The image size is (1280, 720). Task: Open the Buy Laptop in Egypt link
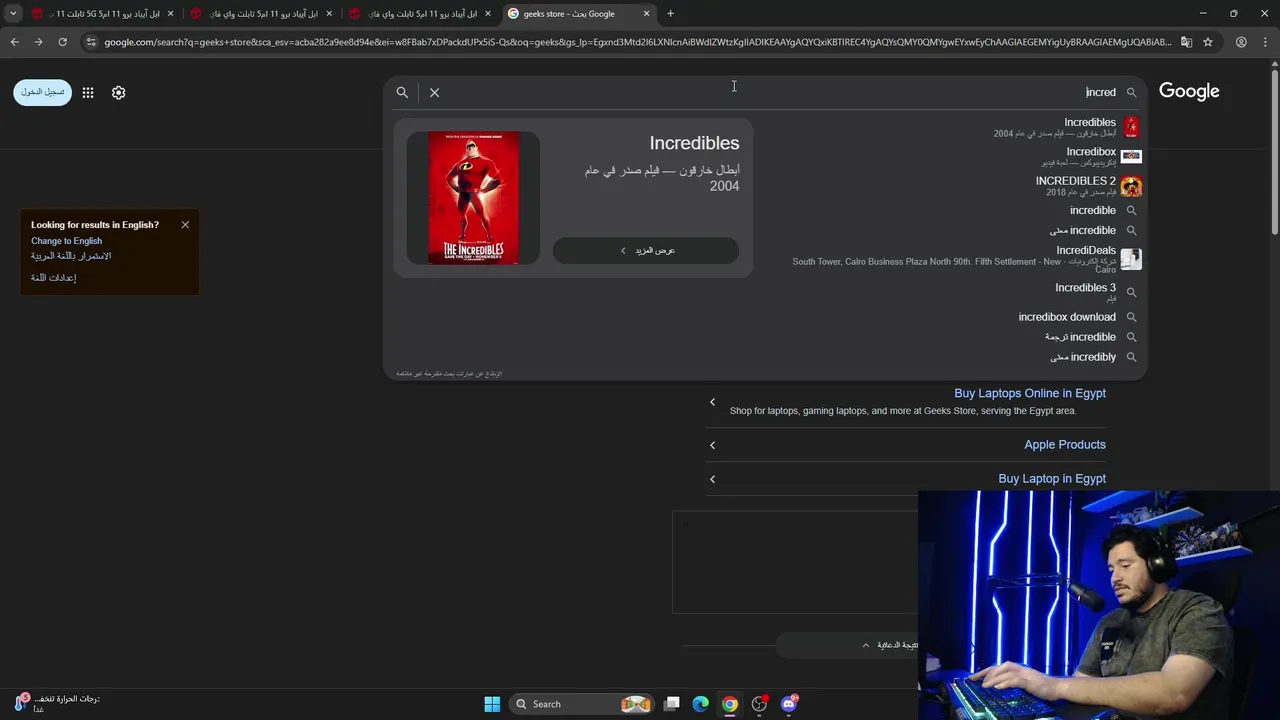click(1052, 479)
